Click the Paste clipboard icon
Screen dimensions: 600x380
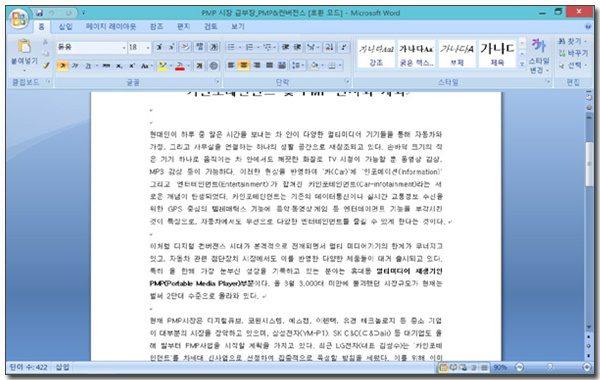tap(24, 46)
